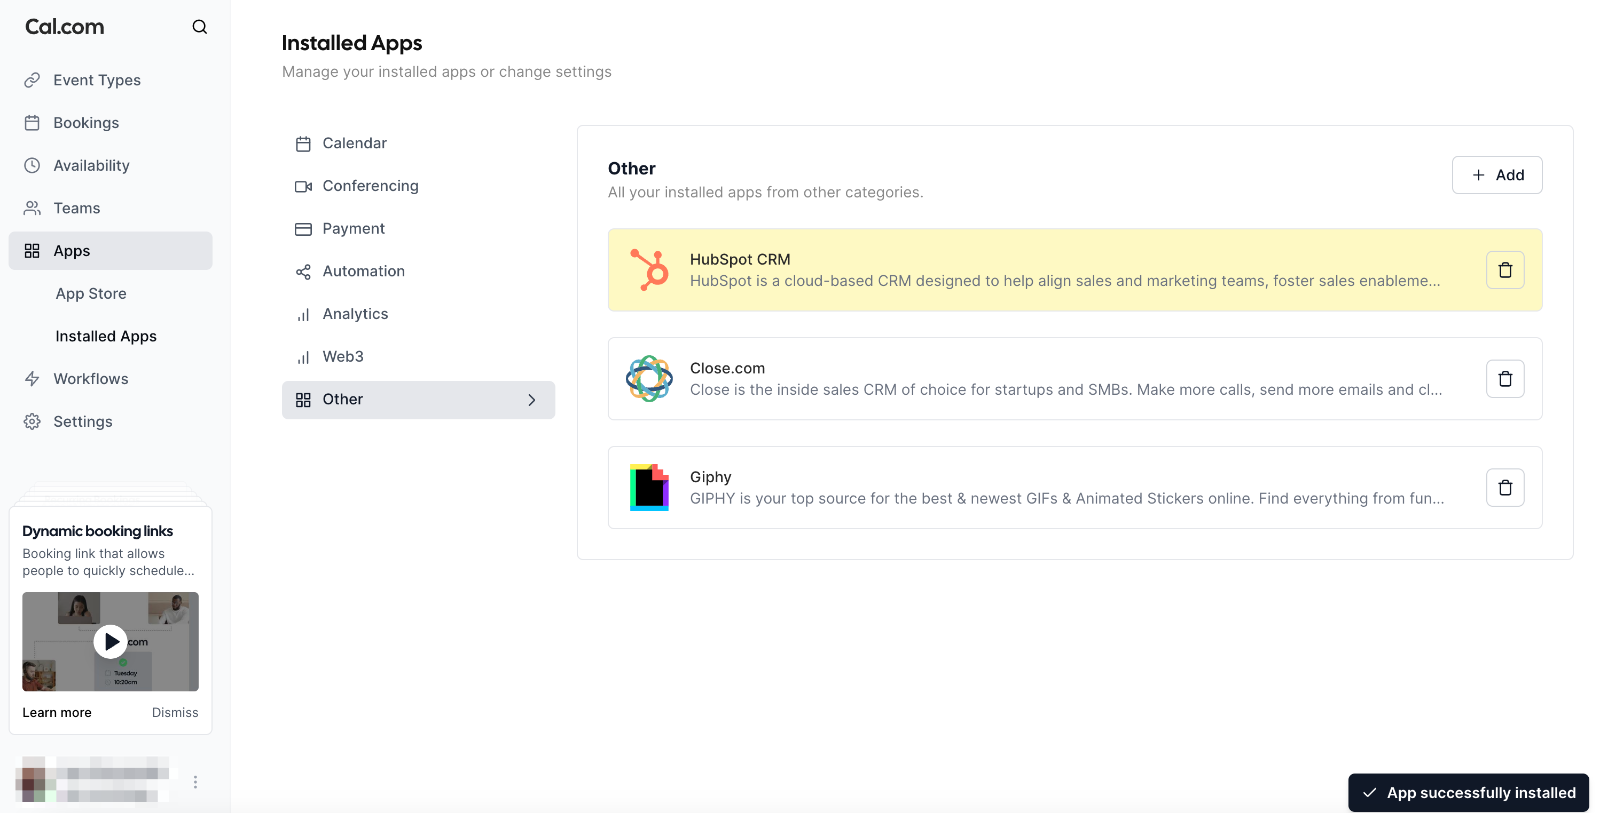This screenshot has height=813, width=1600.
Task: Play the Dynamic booking links video
Action: click(x=110, y=642)
